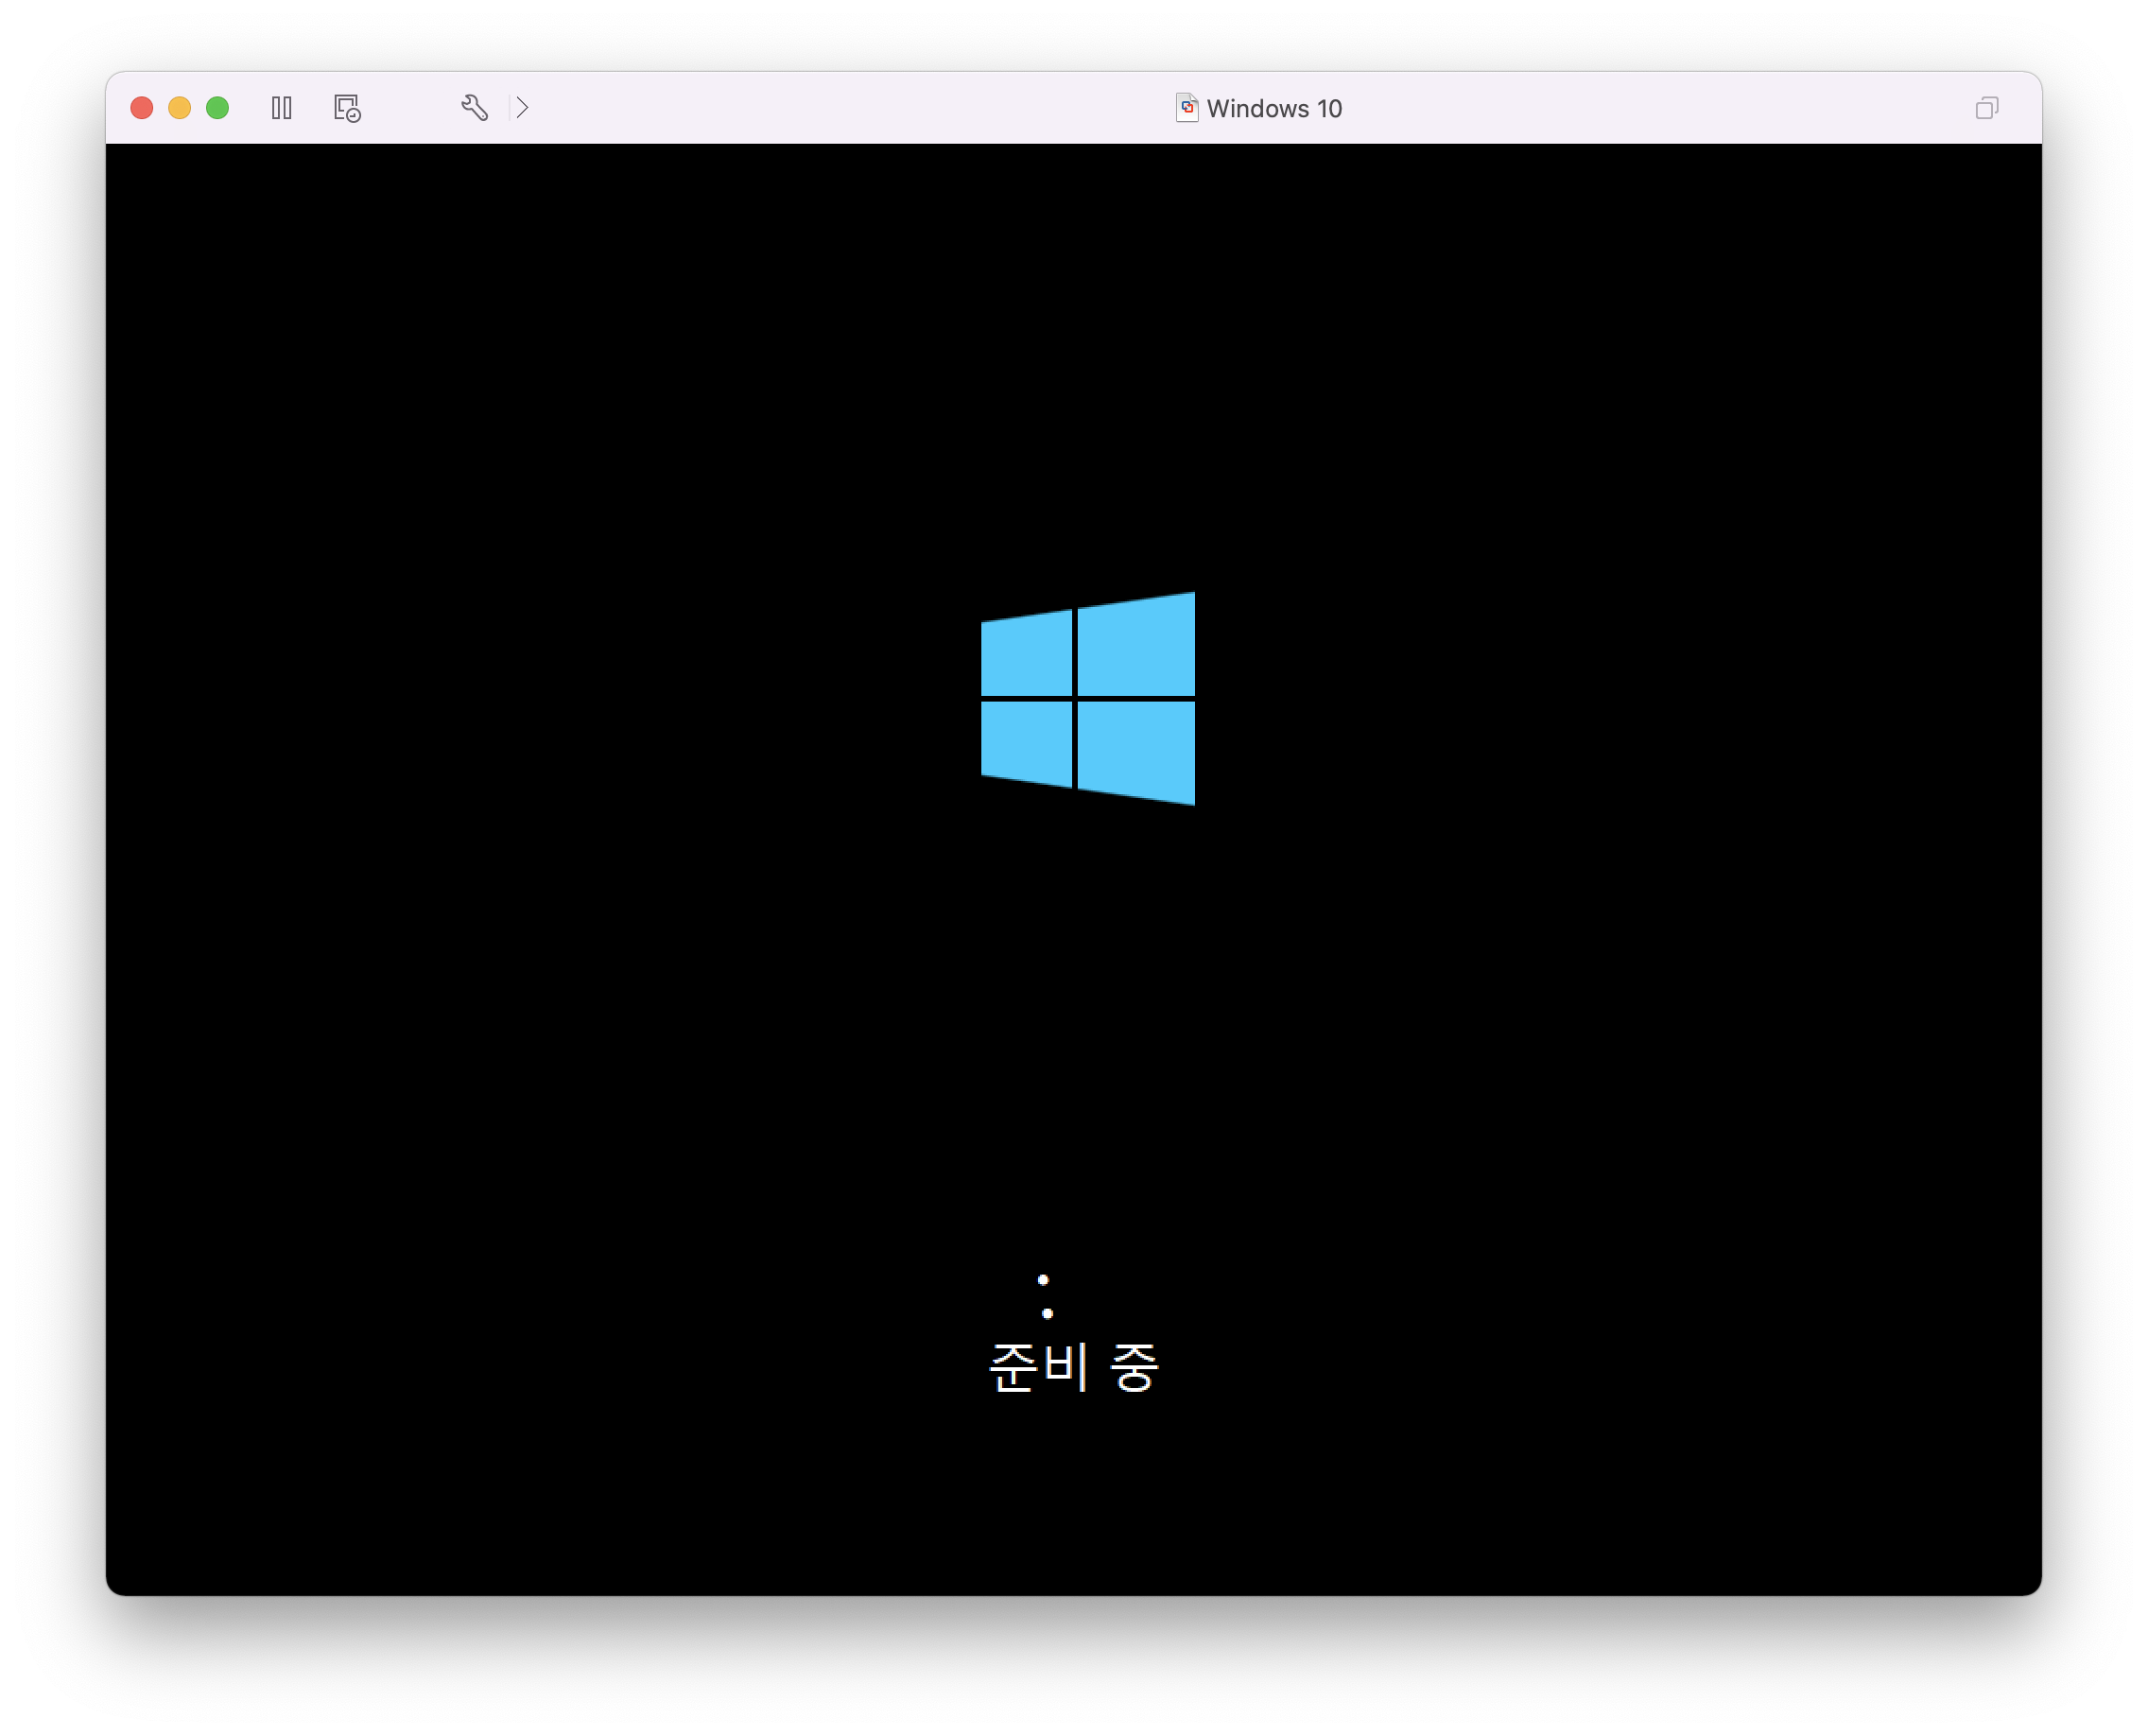2148x1736 pixels.
Task: Click the Windows 10 window title text
Action: tap(1274, 109)
